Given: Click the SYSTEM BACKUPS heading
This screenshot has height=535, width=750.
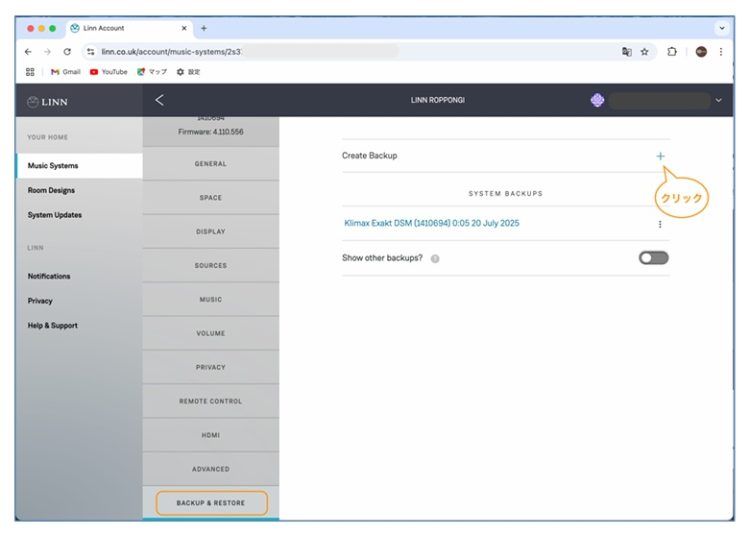Looking at the screenshot, I should point(506,194).
